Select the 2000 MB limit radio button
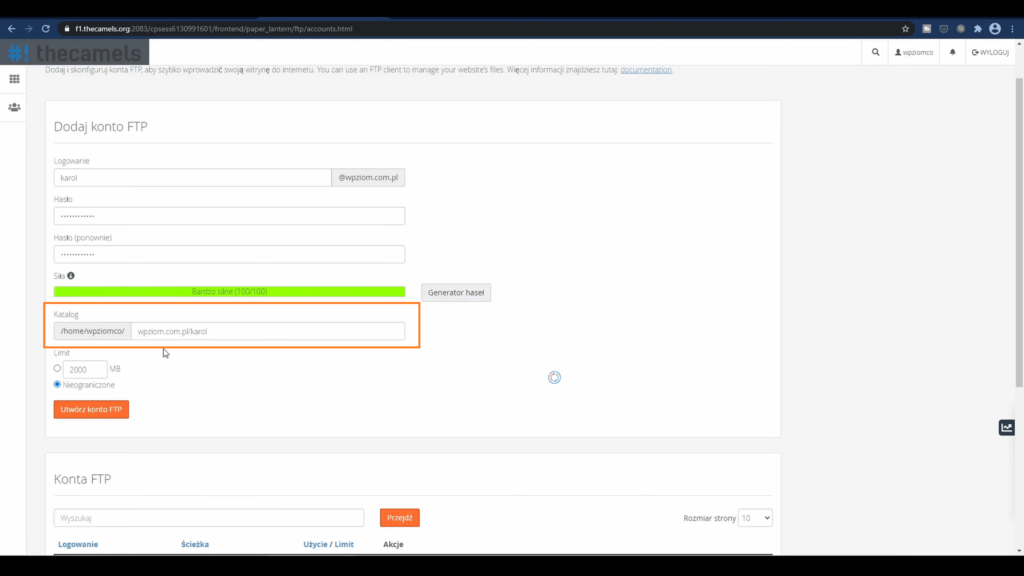1024x576 pixels. (58, 368)
